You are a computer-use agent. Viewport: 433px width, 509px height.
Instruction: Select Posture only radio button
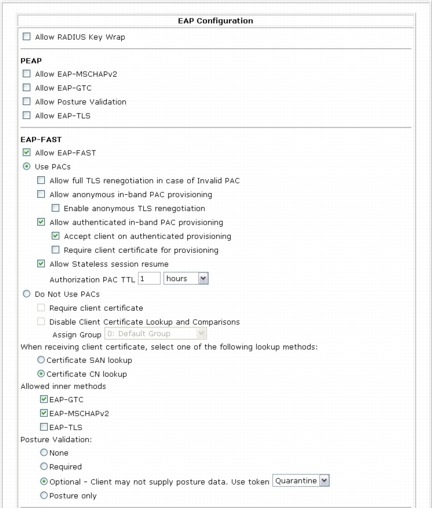pos(44,495)
